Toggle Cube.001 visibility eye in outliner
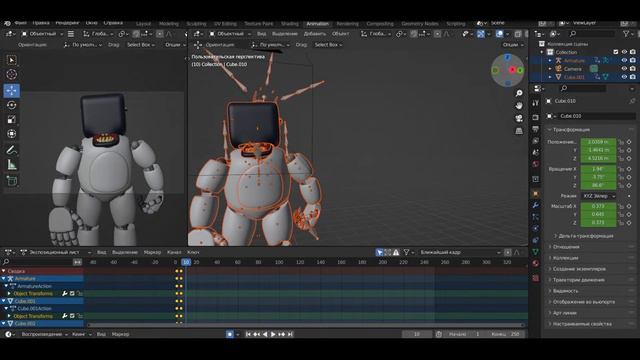Image resolution: width=640 pixels, height=360 pixels. pyautogui.click(x=624, y=77)
